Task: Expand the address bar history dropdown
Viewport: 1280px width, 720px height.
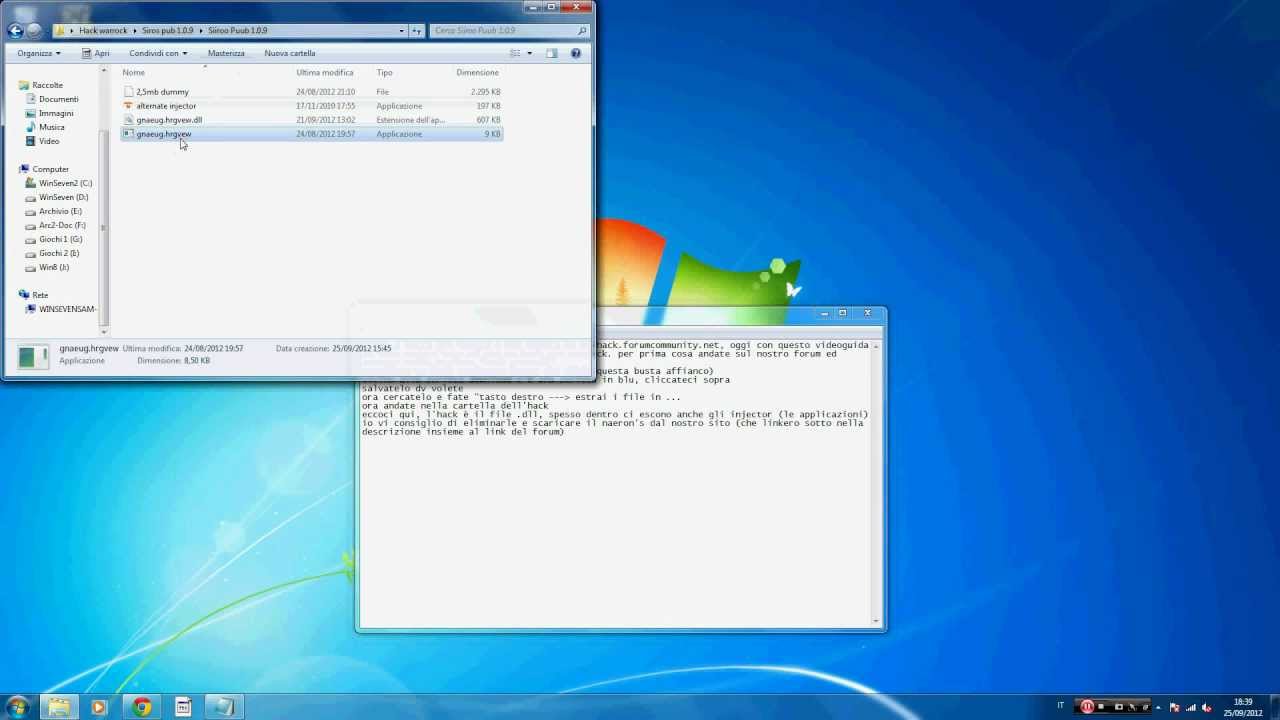Action: tap(401, 31)
